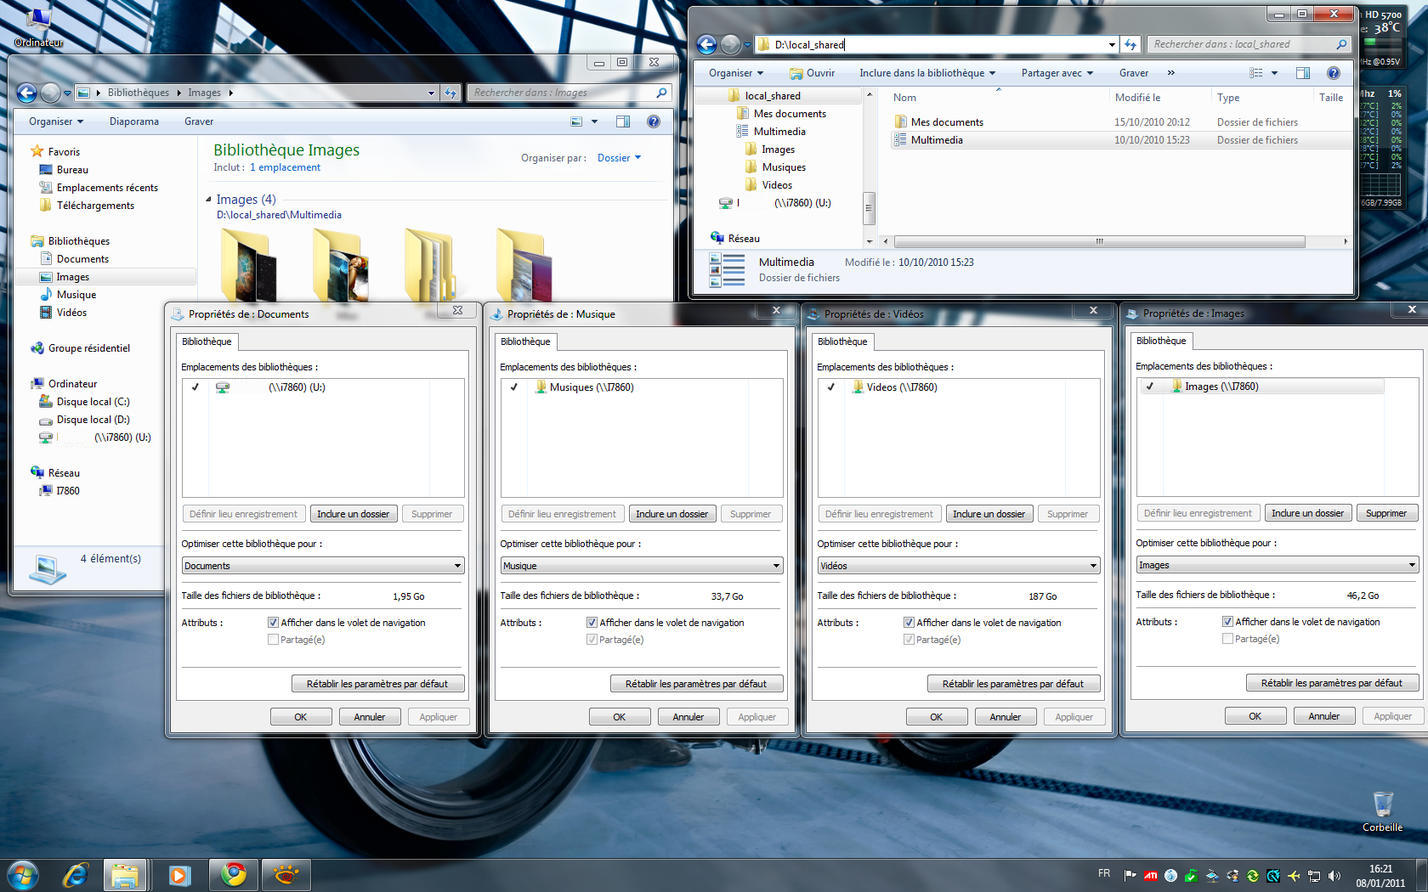Screen dimensions: 1428x892
Task: Uncheck navigation pane display in Documents properties
Action: pyautogui.click(x=273, y=622)
